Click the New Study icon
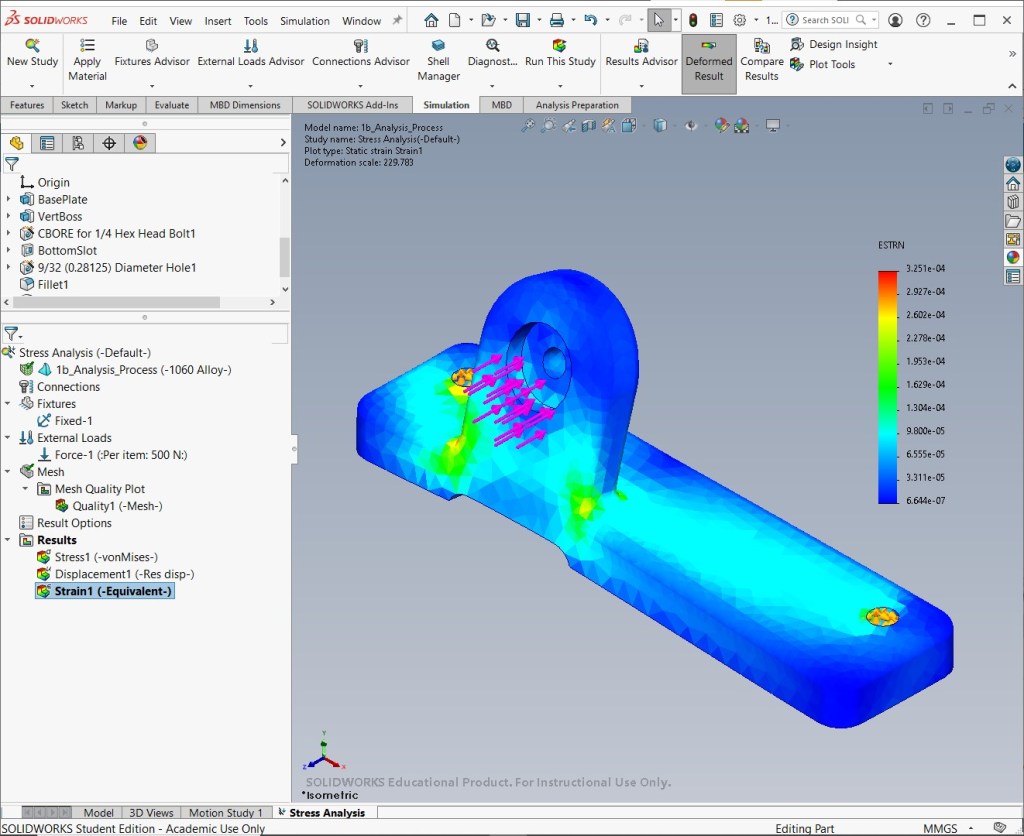 [32, 45]
